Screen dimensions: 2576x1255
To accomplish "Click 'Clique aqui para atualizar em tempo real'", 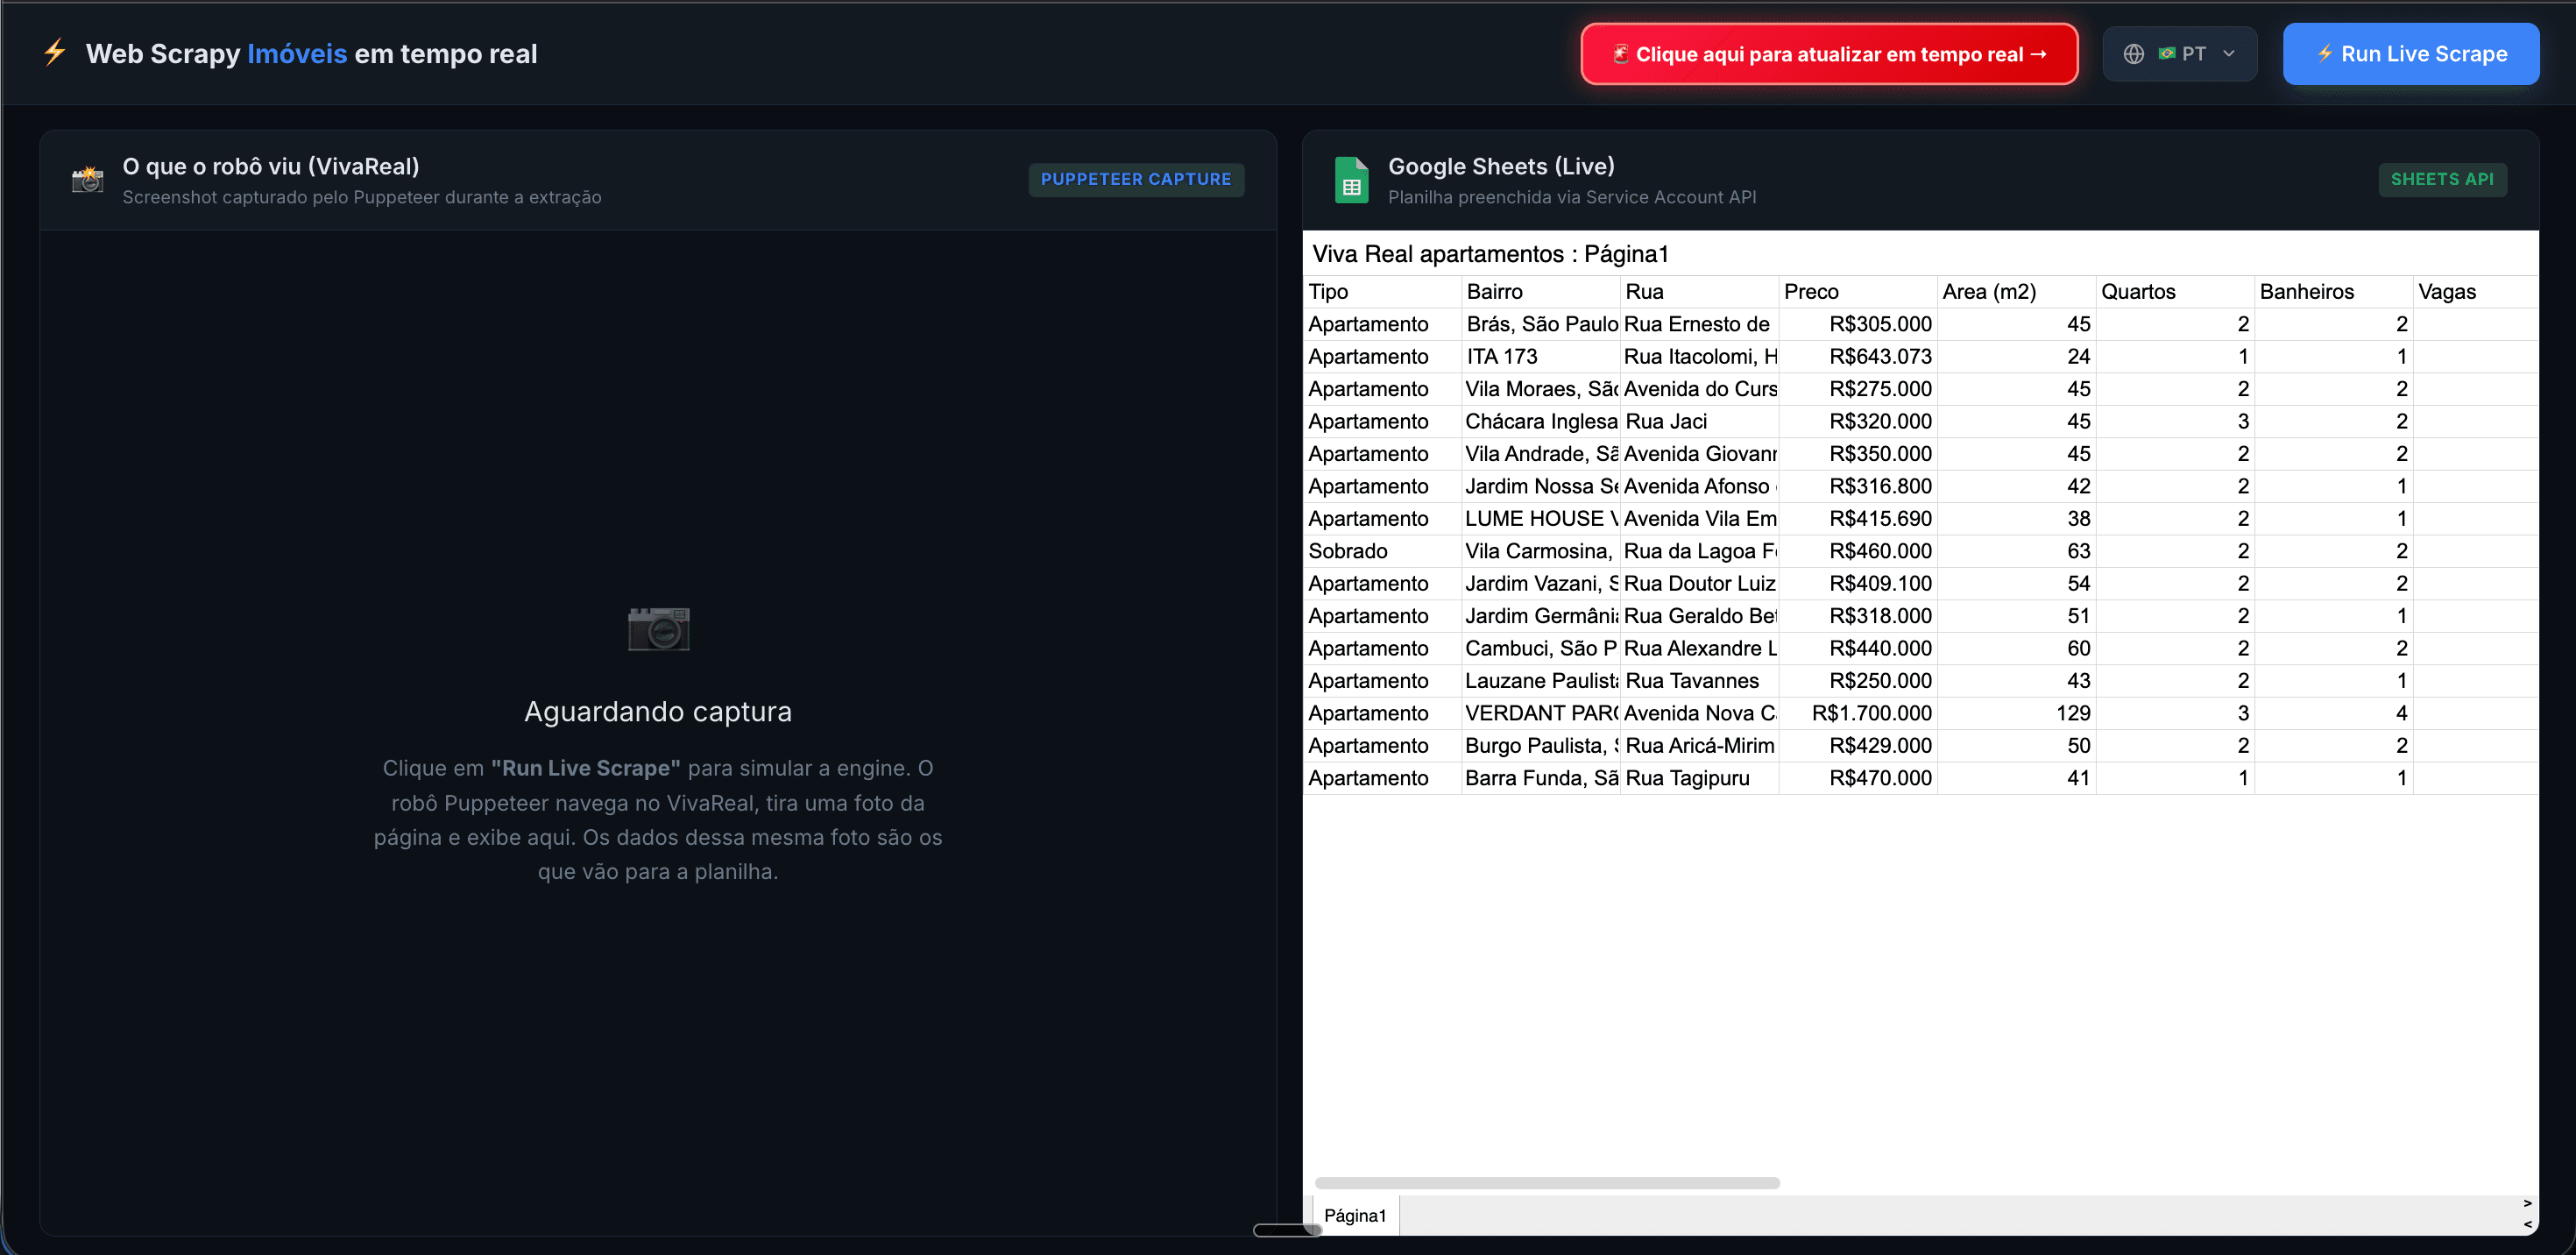I will coord(1829,53).
